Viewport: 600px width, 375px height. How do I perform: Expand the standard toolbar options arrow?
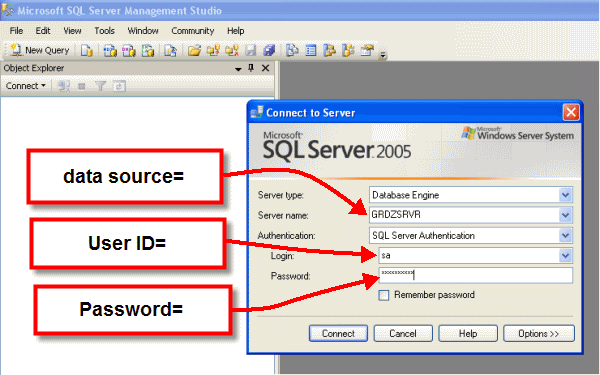(383, 55)
